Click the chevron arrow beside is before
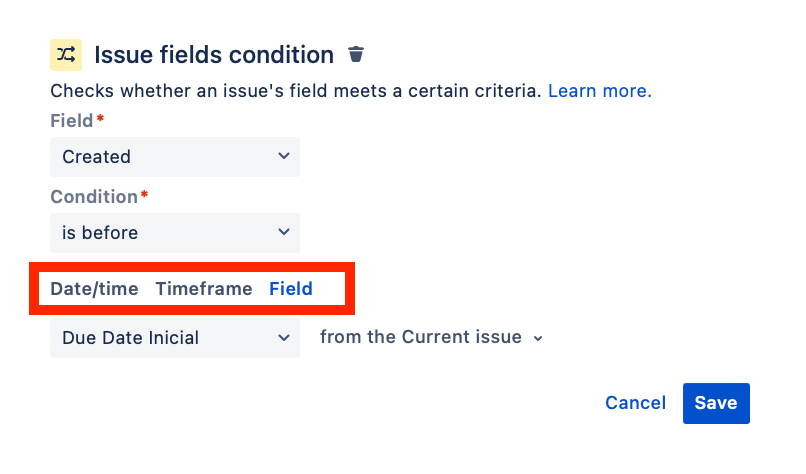This screenshot has width=806, height=474. (284, 232)
